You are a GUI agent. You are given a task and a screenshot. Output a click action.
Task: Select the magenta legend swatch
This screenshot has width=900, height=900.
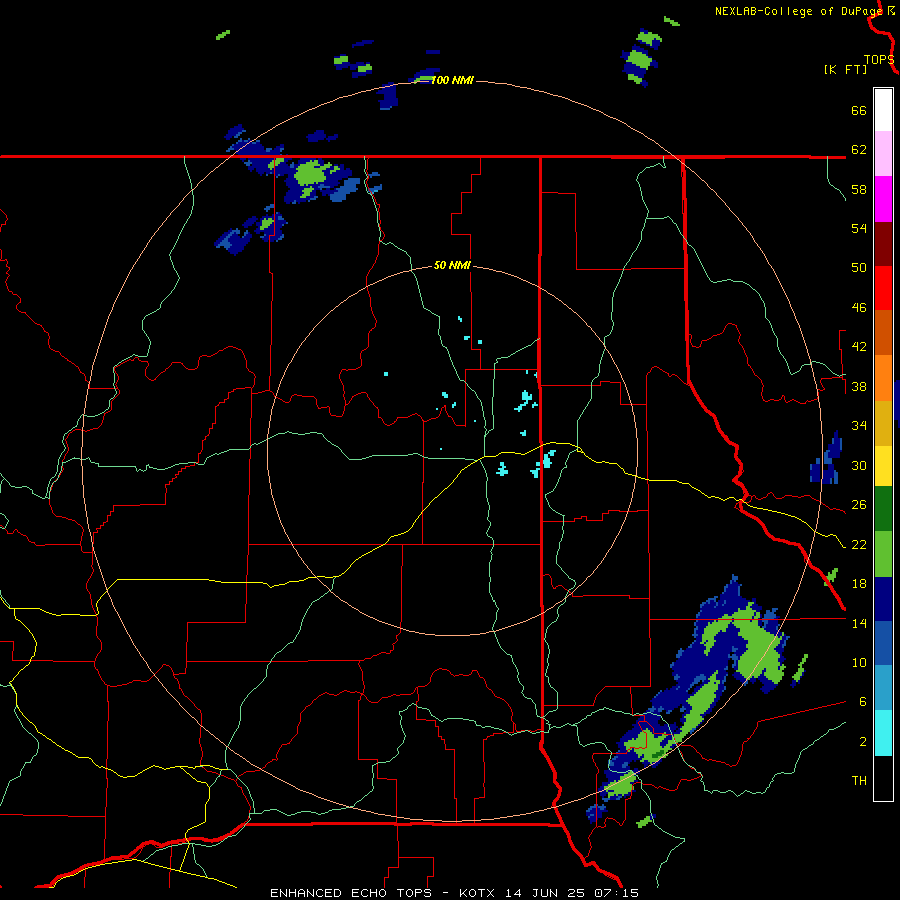click(x=883, y=199)
